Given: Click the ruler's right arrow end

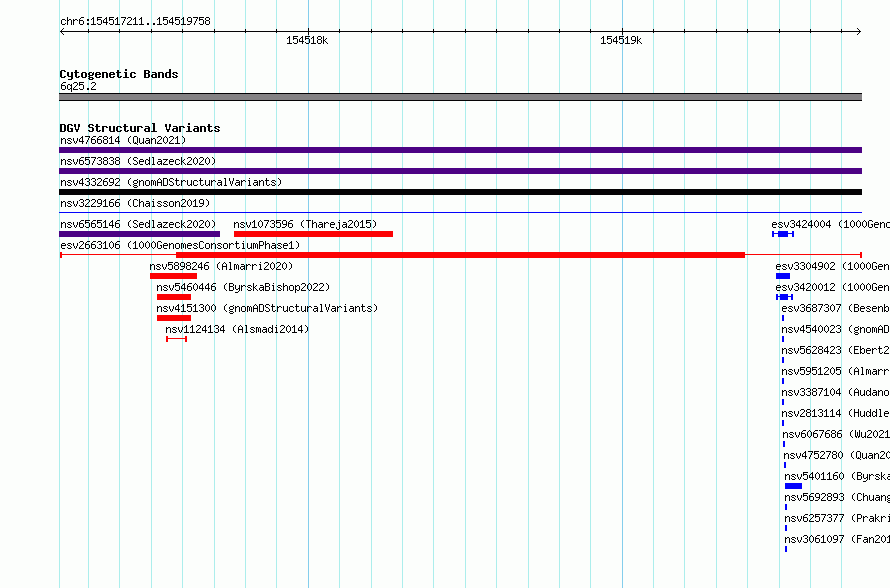Looking at the screenshot, I should [859, 31].
